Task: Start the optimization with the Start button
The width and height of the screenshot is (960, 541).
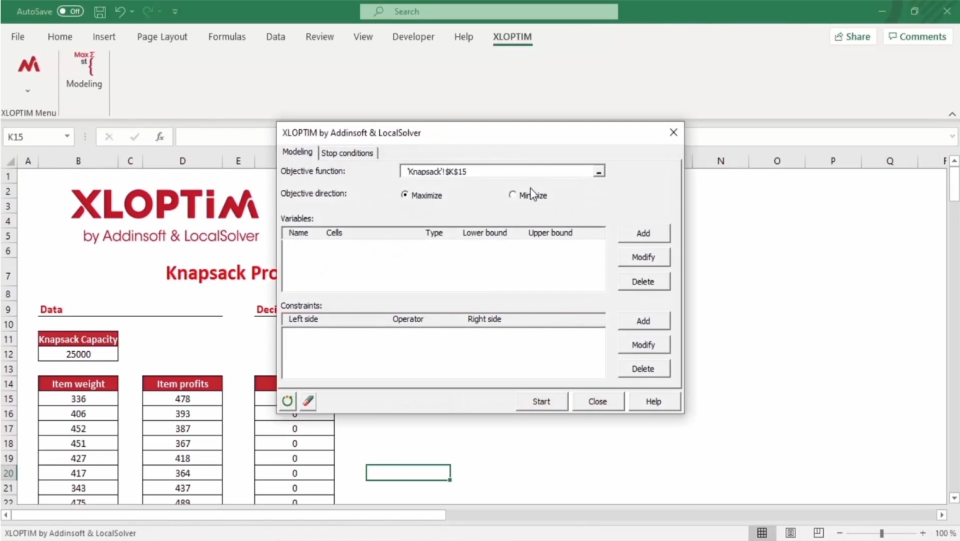Action: click(541, 401)
